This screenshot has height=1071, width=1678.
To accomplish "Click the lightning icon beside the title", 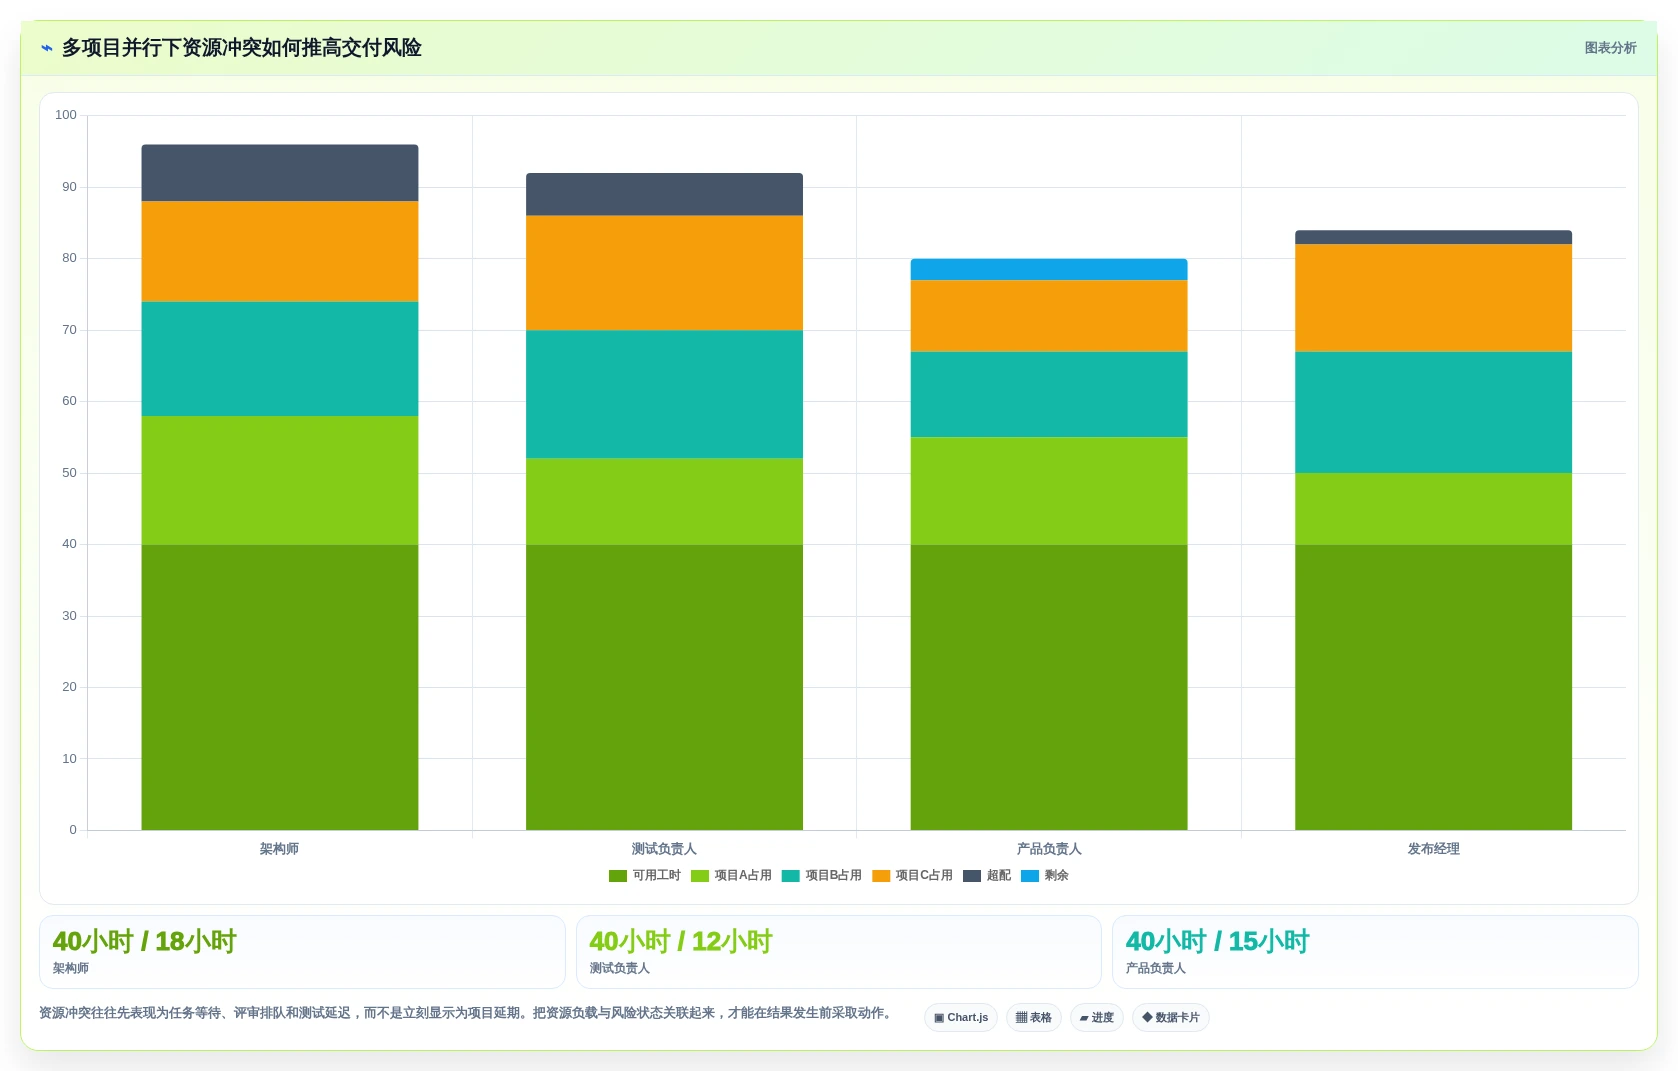I will point(47,48).
